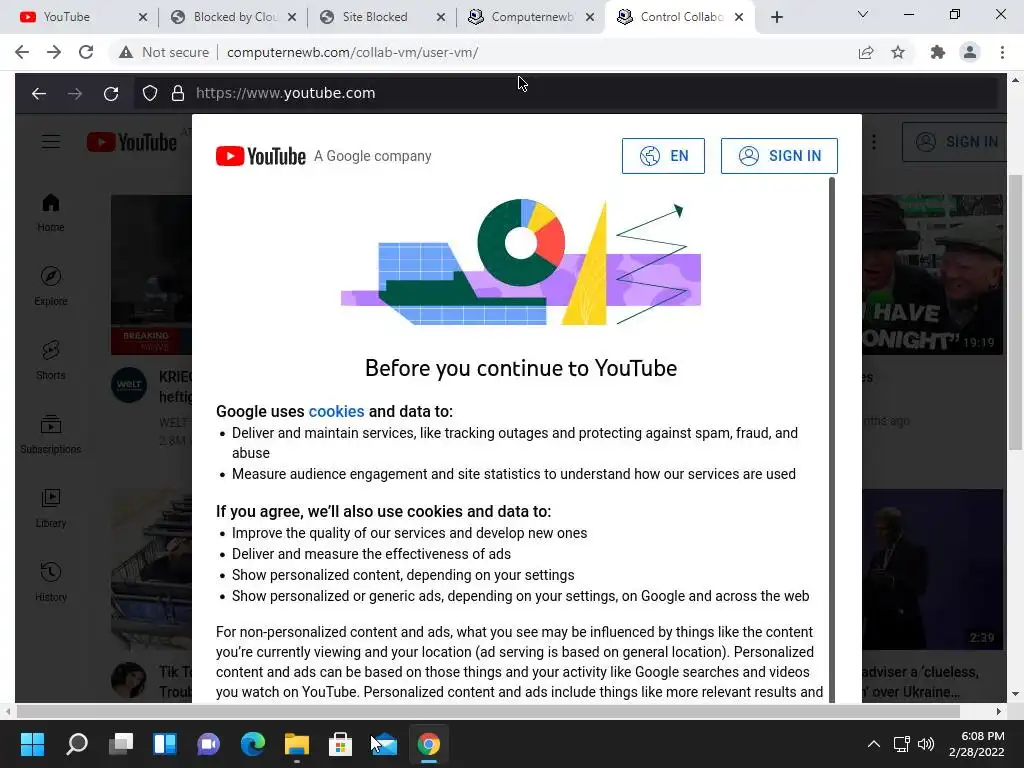Reload the page in the VM browser
Image resolution: width=1024 pixels, height=768 pixels.
point(111,93)
